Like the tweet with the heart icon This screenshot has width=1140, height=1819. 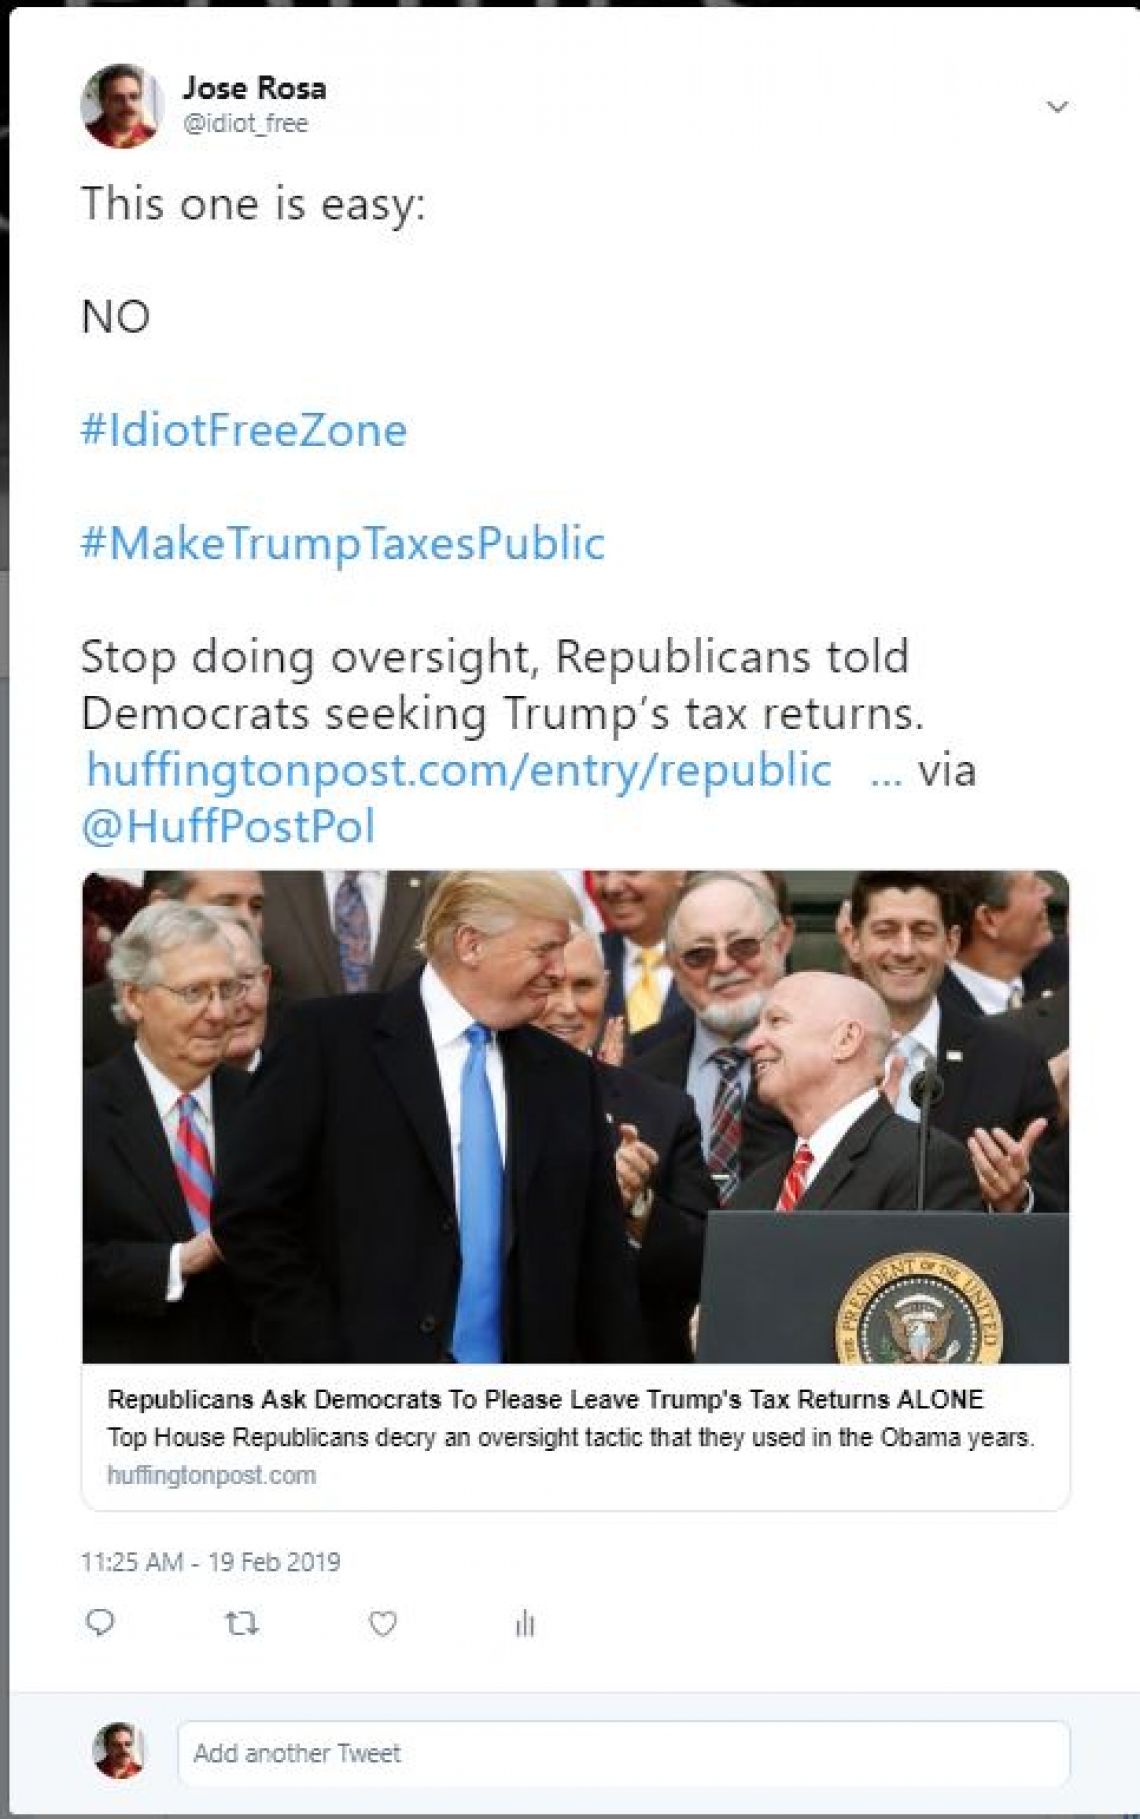pos(383,1623)
